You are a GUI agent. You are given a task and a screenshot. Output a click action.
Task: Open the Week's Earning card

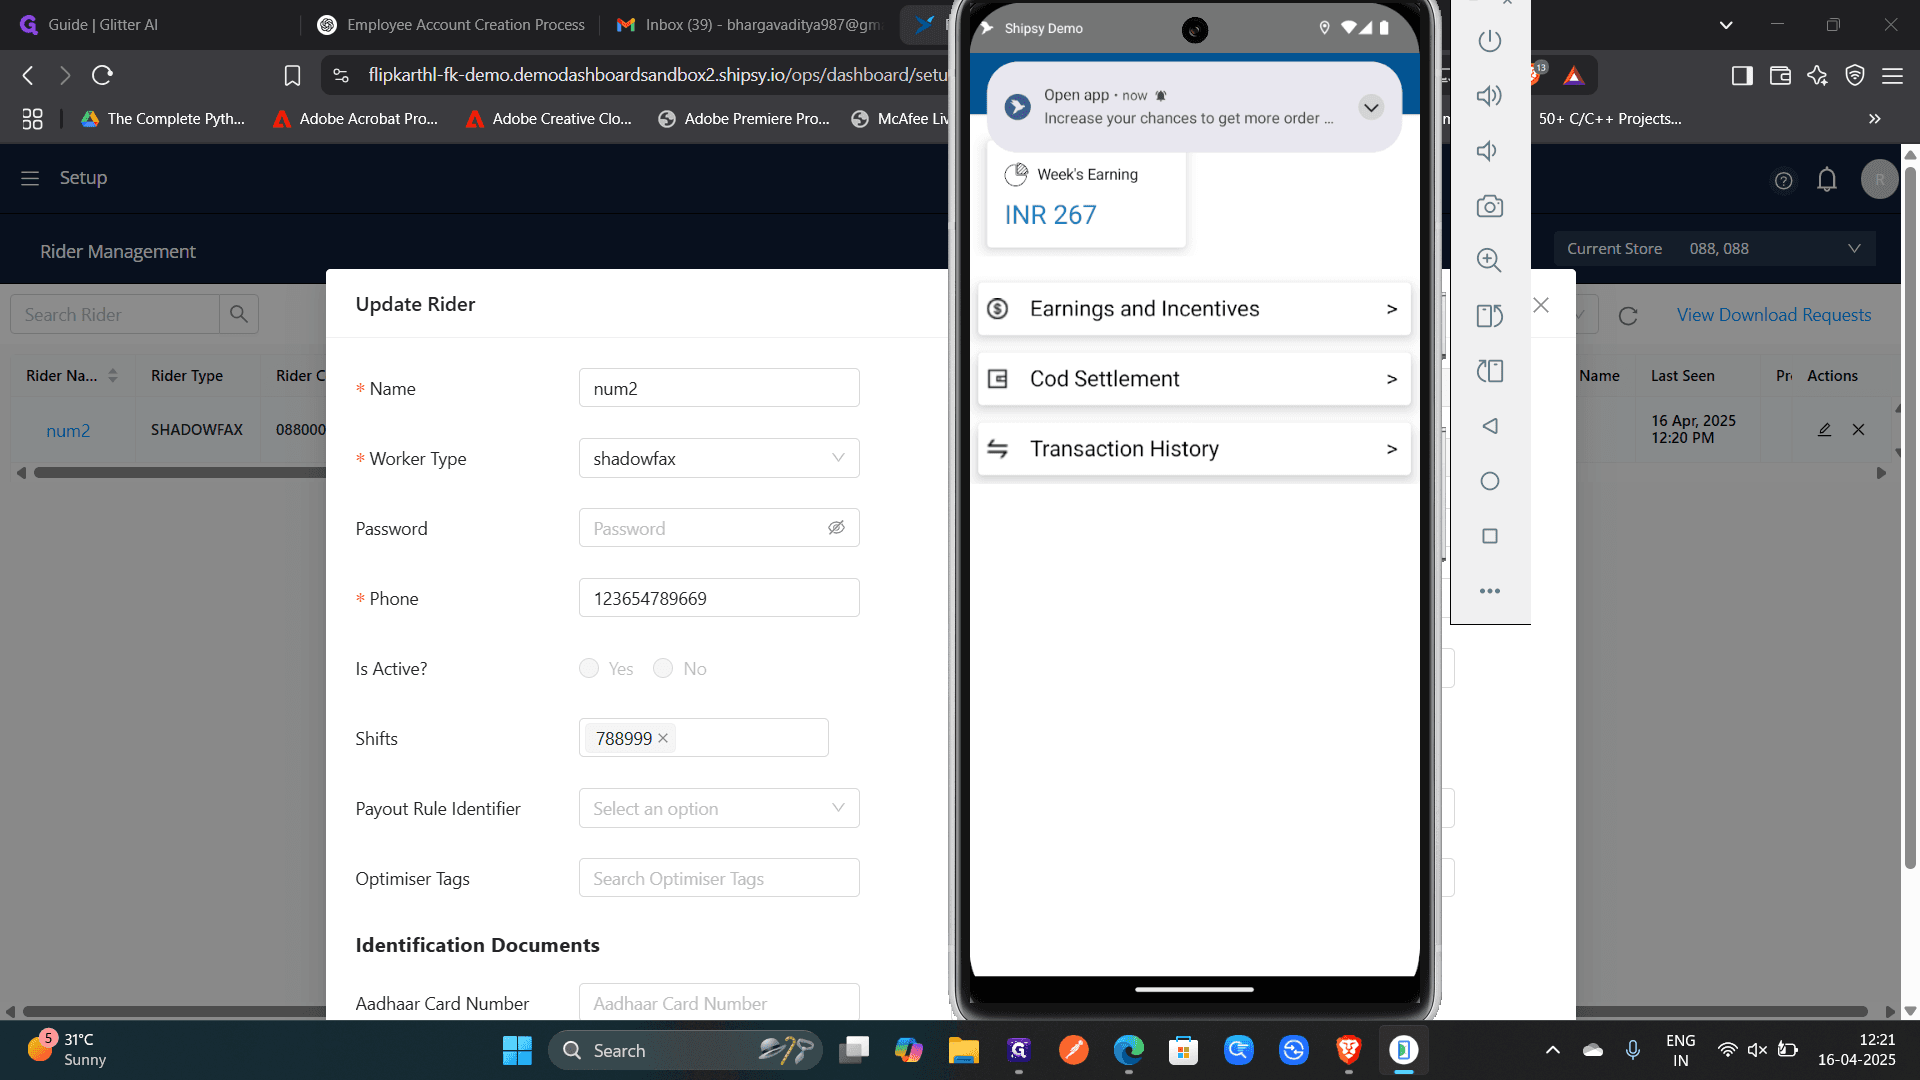click(1086, 198)
